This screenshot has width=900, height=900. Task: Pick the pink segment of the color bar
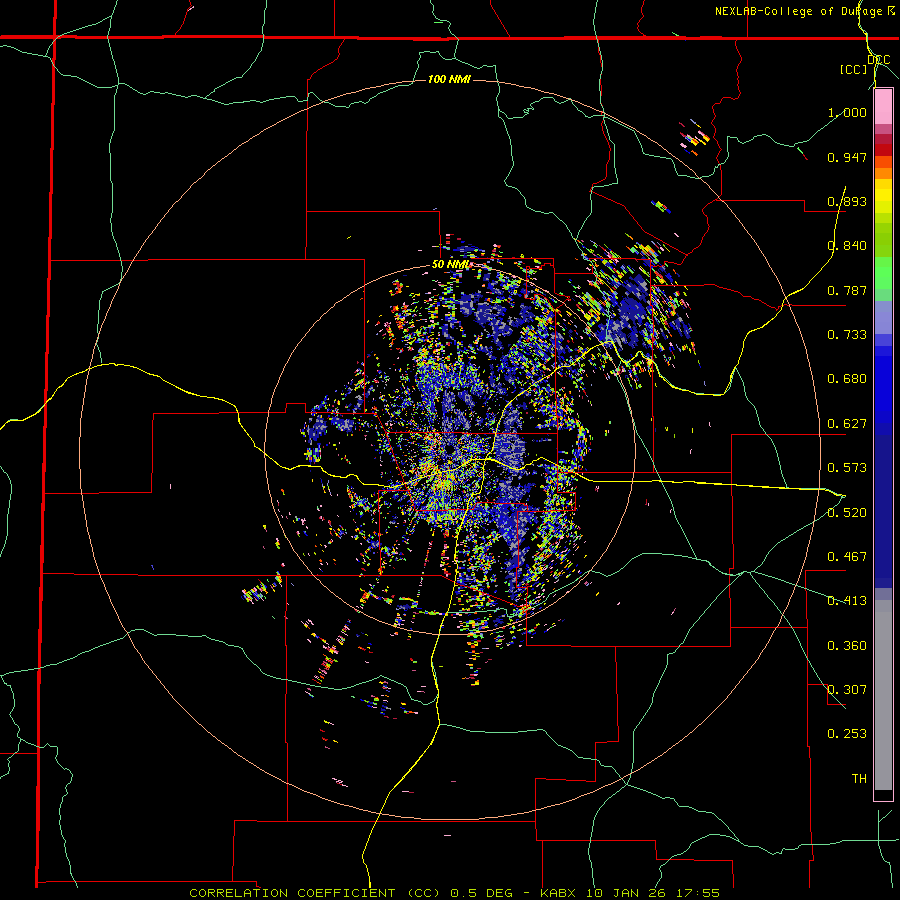click(x=883, y=107)
